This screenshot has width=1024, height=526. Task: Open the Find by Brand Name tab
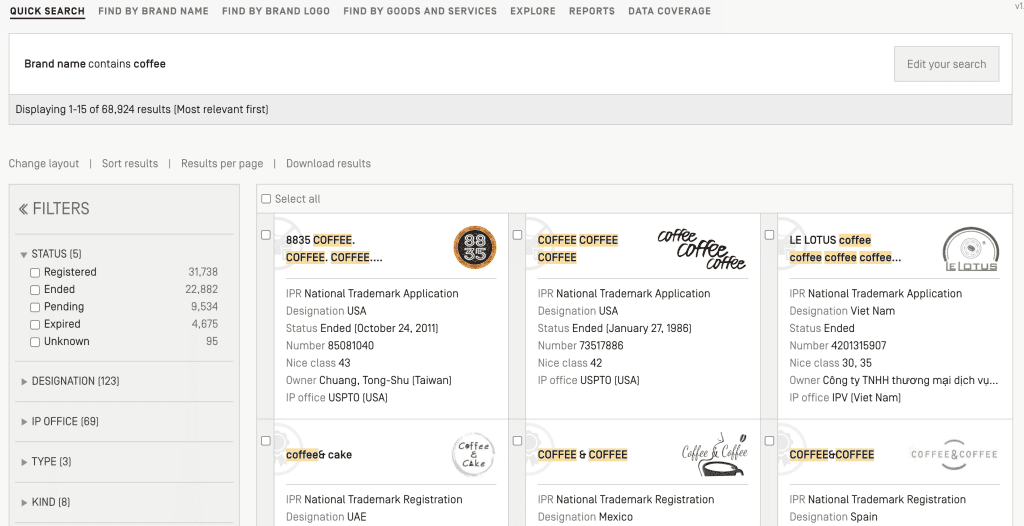coord(153,11)
